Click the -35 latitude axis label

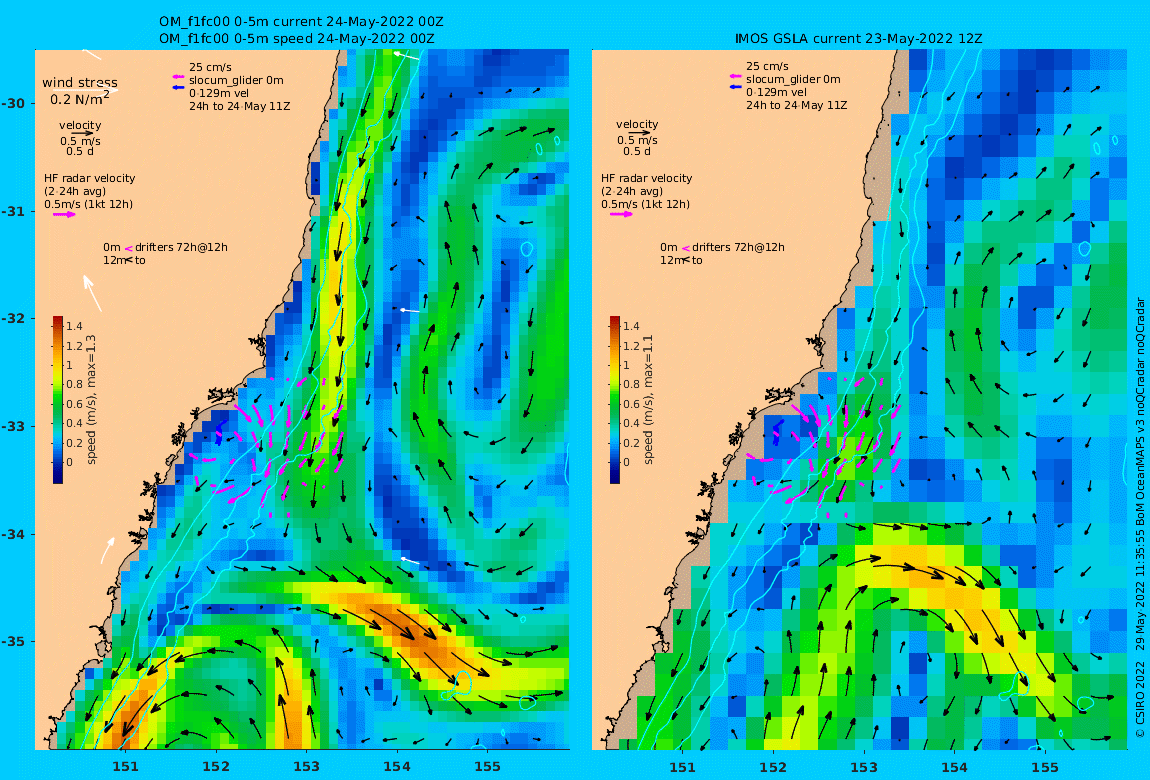pos(12,642)
